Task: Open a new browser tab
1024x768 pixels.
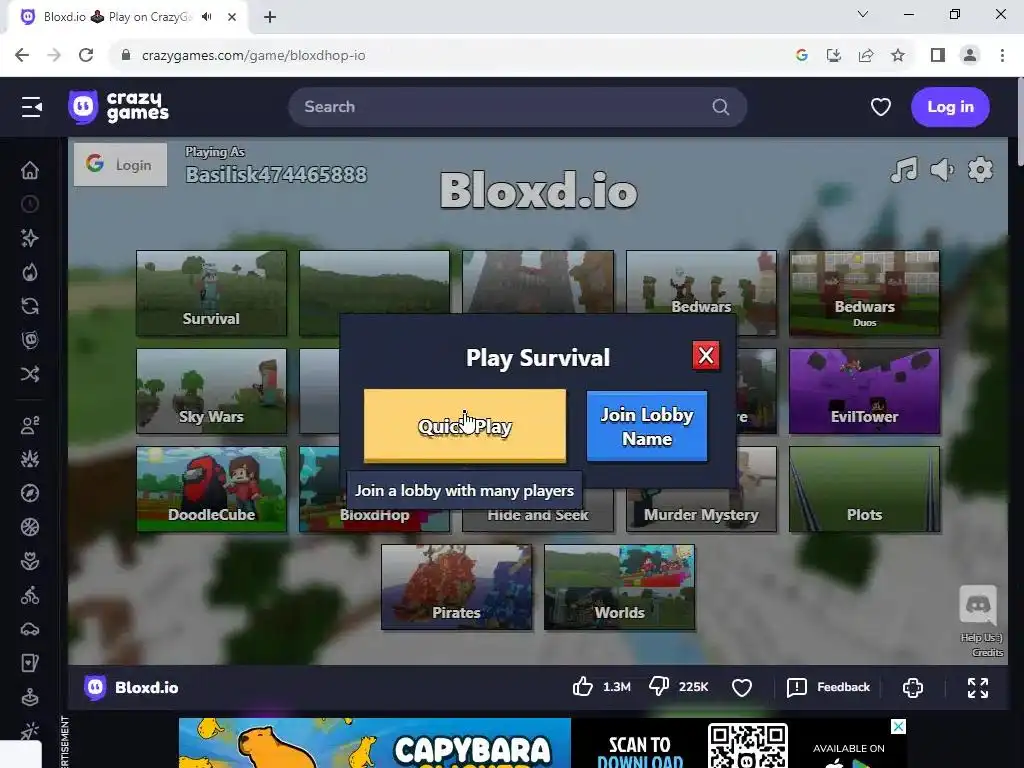Action: click(270, 17)
